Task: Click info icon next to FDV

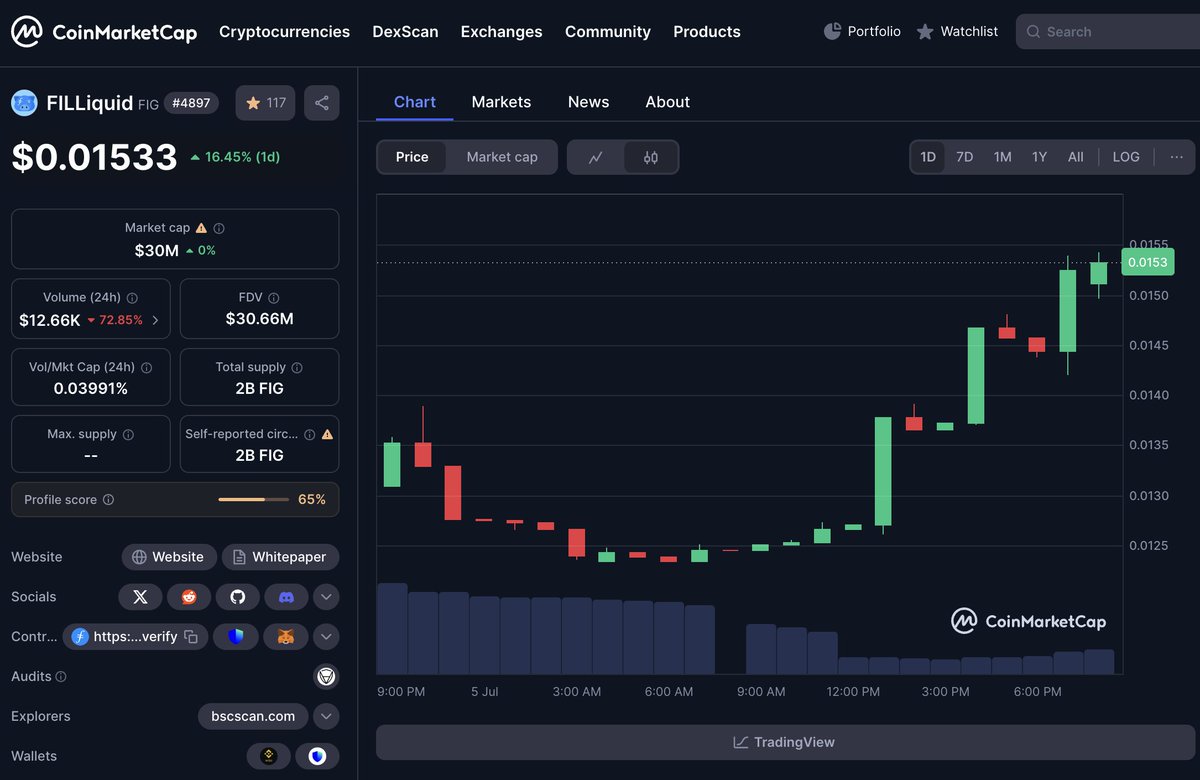Action: click(x=274, y=298)
